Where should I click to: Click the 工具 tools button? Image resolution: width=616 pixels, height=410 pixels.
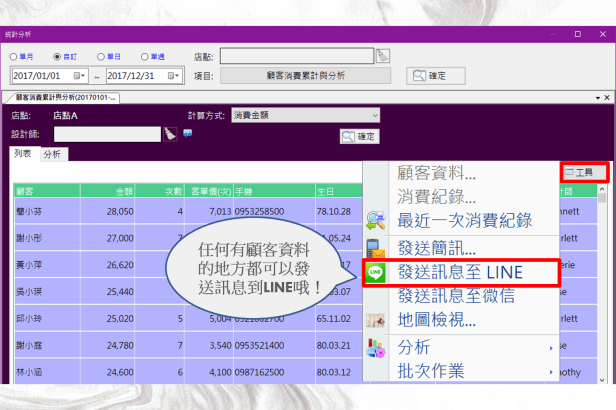pos(578,173)
